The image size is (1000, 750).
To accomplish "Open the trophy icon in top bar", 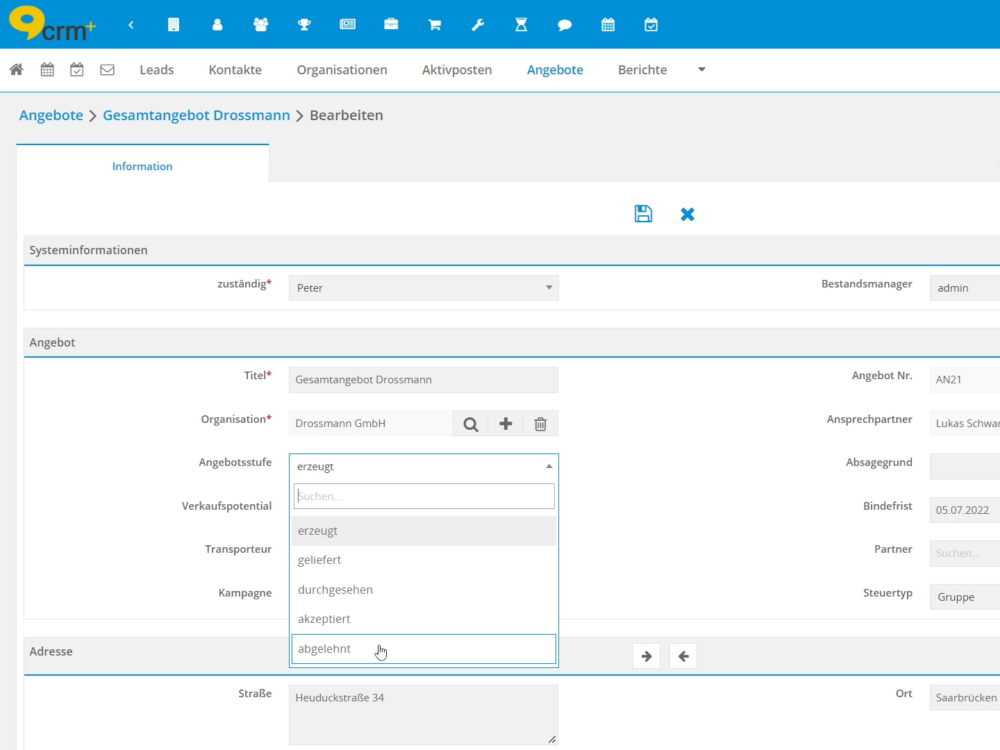I will 304,25.
